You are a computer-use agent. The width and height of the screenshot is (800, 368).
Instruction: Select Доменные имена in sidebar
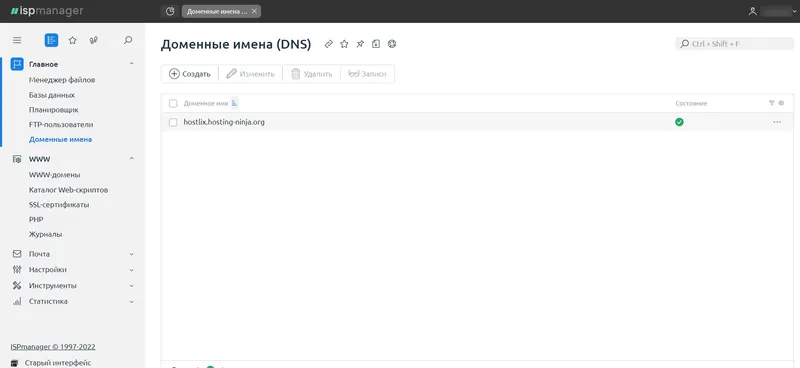tap(60, 139)
